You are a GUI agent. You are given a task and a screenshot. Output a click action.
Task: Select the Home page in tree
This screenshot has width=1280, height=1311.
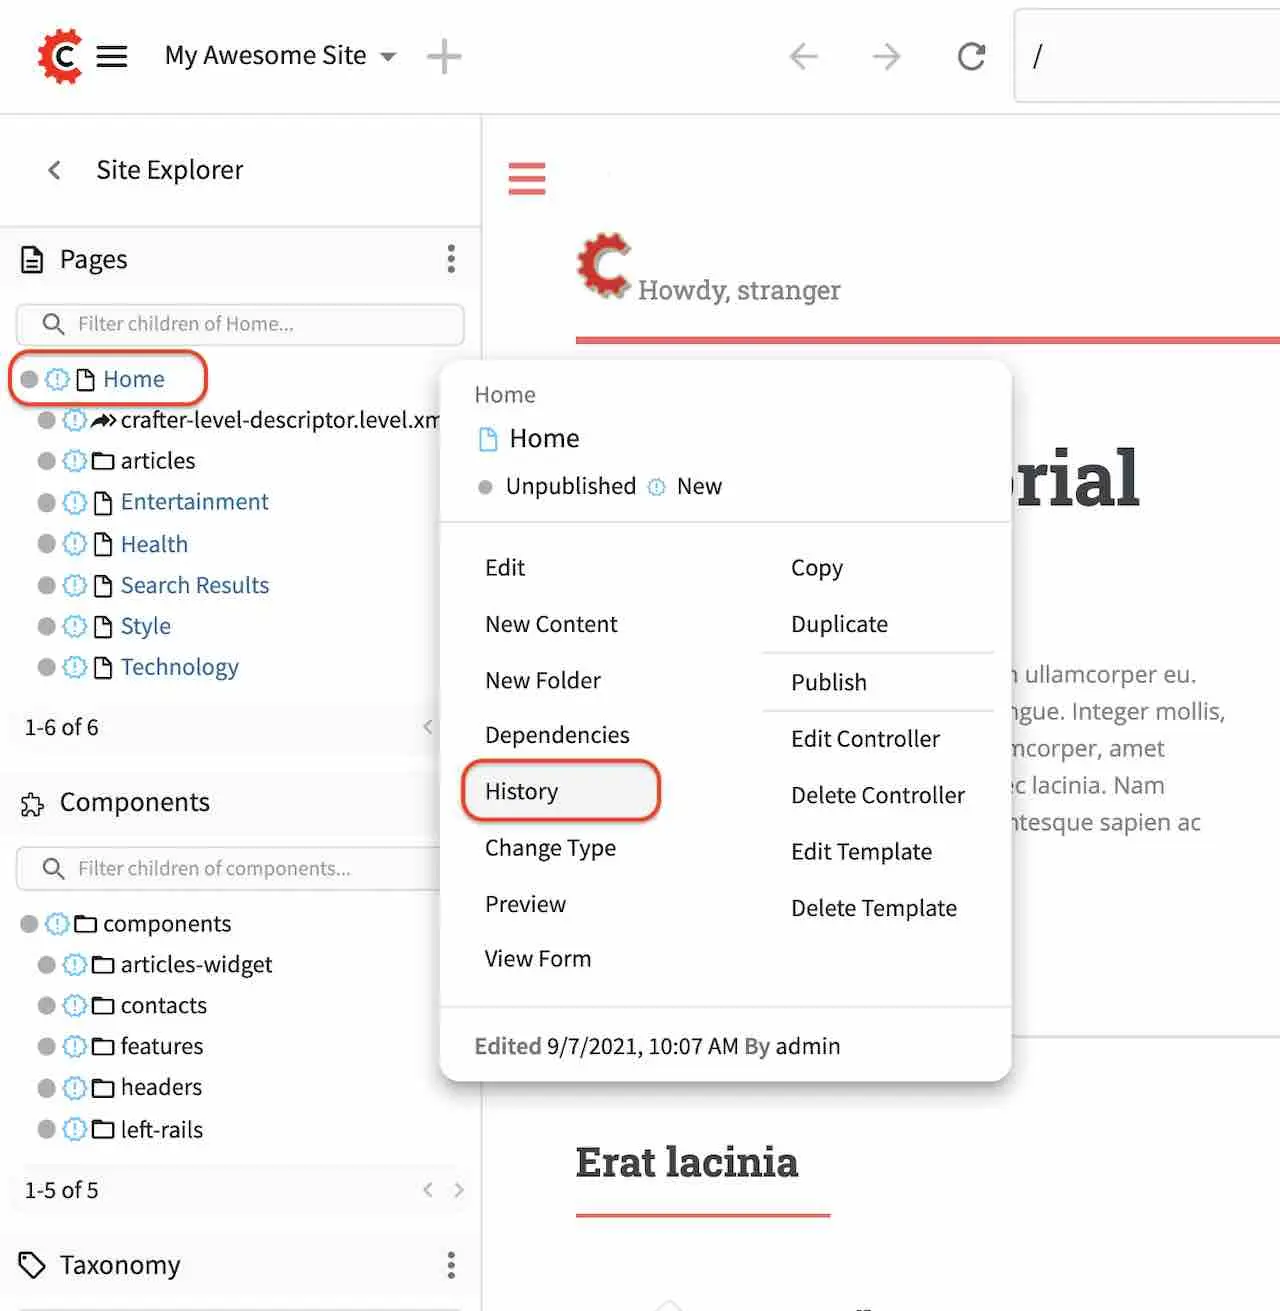coord(134,379)
